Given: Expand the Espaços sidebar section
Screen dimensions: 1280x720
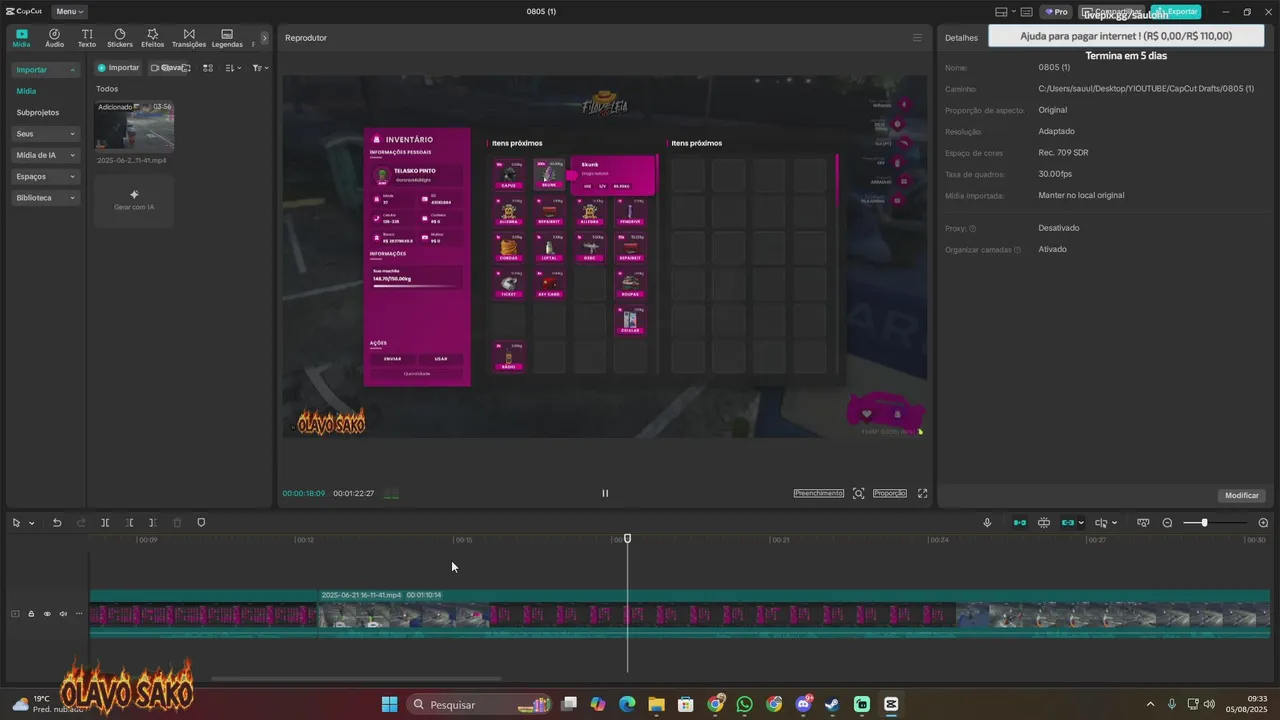Looking at the screenshot, I should tap(45, 177).
